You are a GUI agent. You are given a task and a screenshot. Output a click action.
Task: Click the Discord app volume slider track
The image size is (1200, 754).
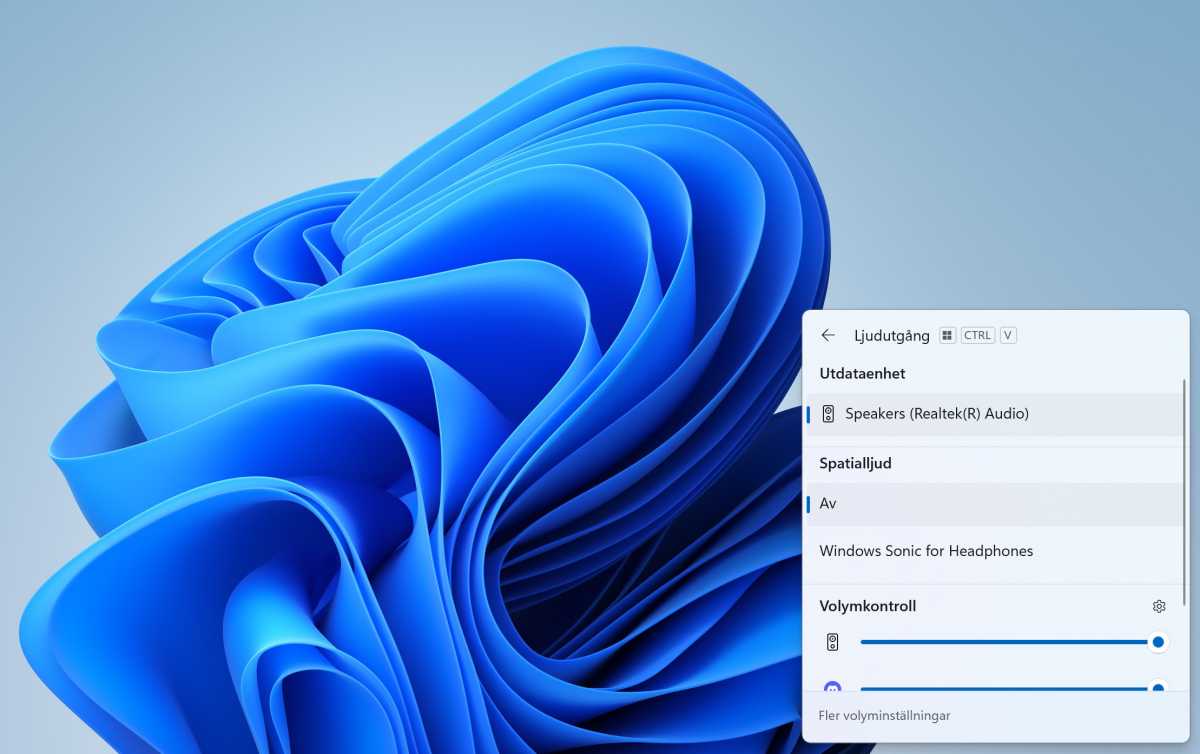tap(1005, 688)
